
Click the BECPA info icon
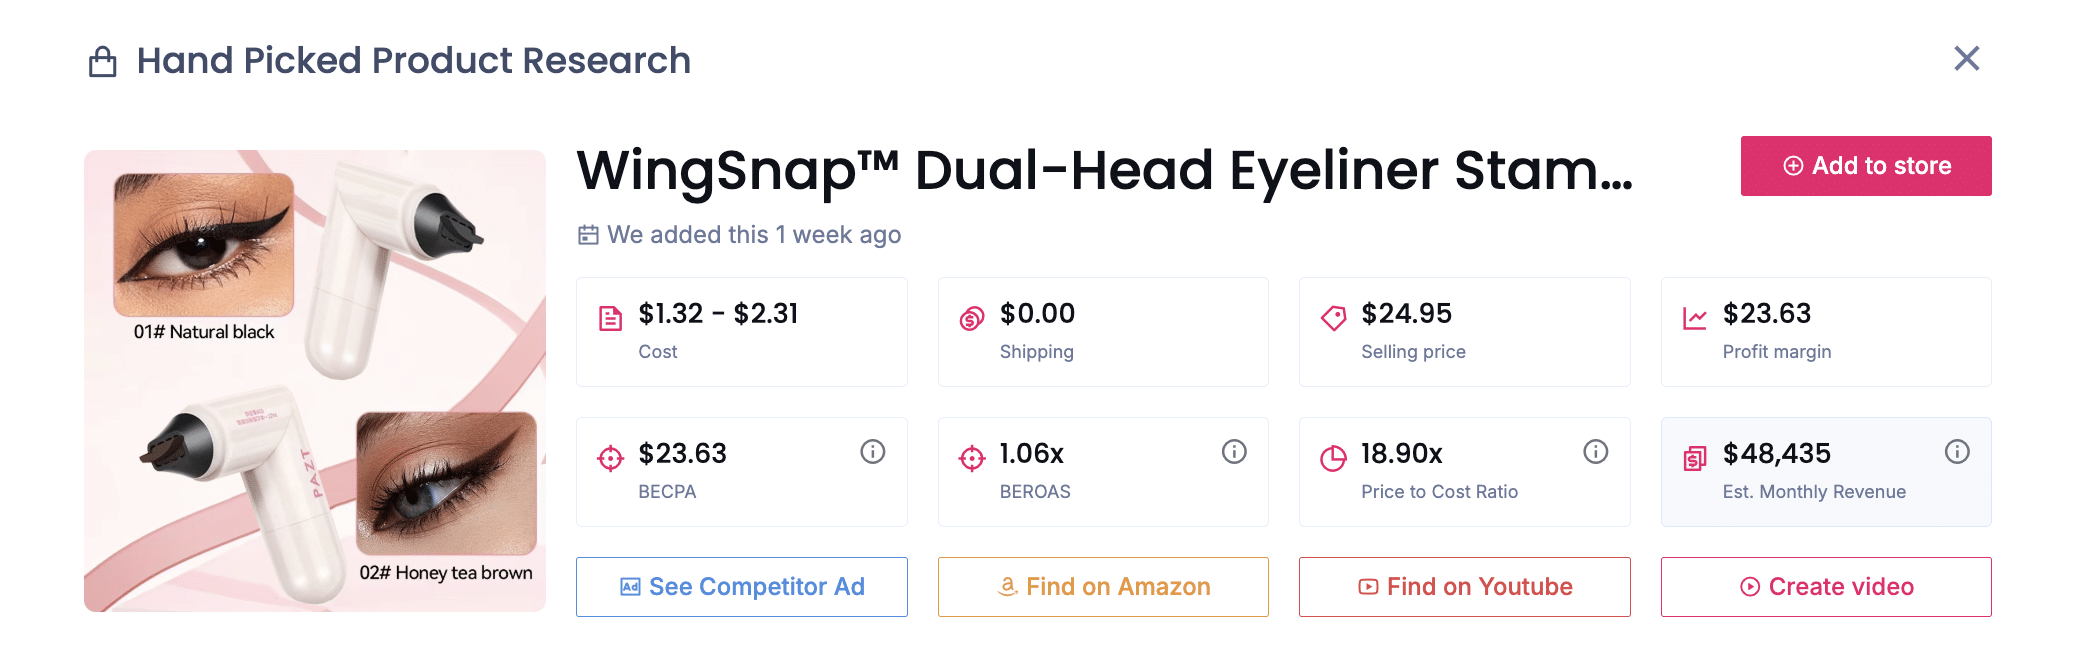coord(872,452)
